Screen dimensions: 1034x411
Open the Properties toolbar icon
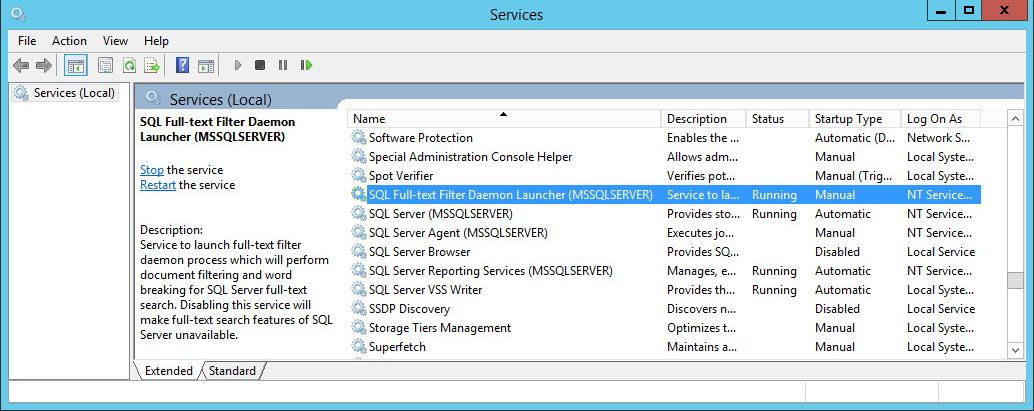click(106, 65)
